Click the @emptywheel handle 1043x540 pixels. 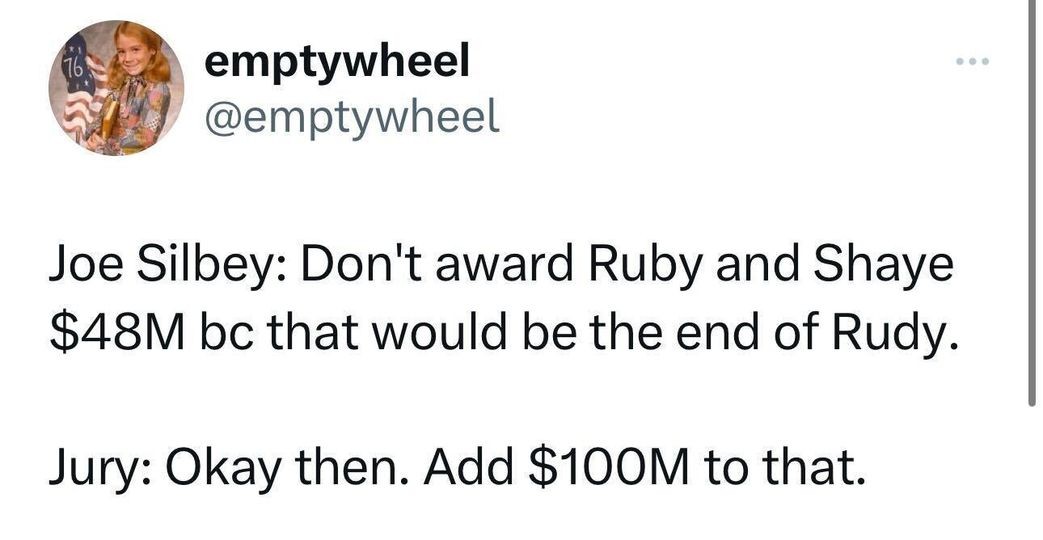coord(350,119)
